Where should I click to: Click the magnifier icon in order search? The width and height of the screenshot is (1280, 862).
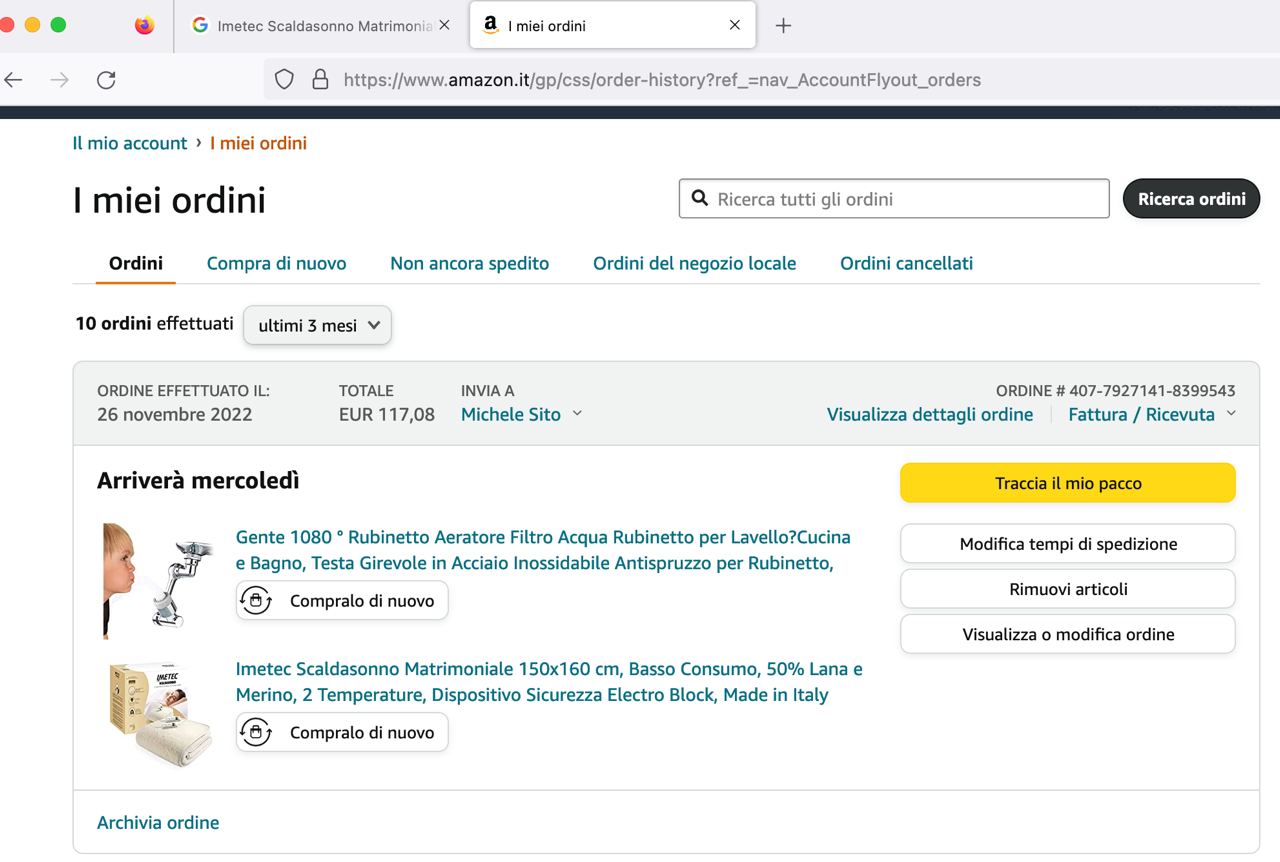(700, 198)
